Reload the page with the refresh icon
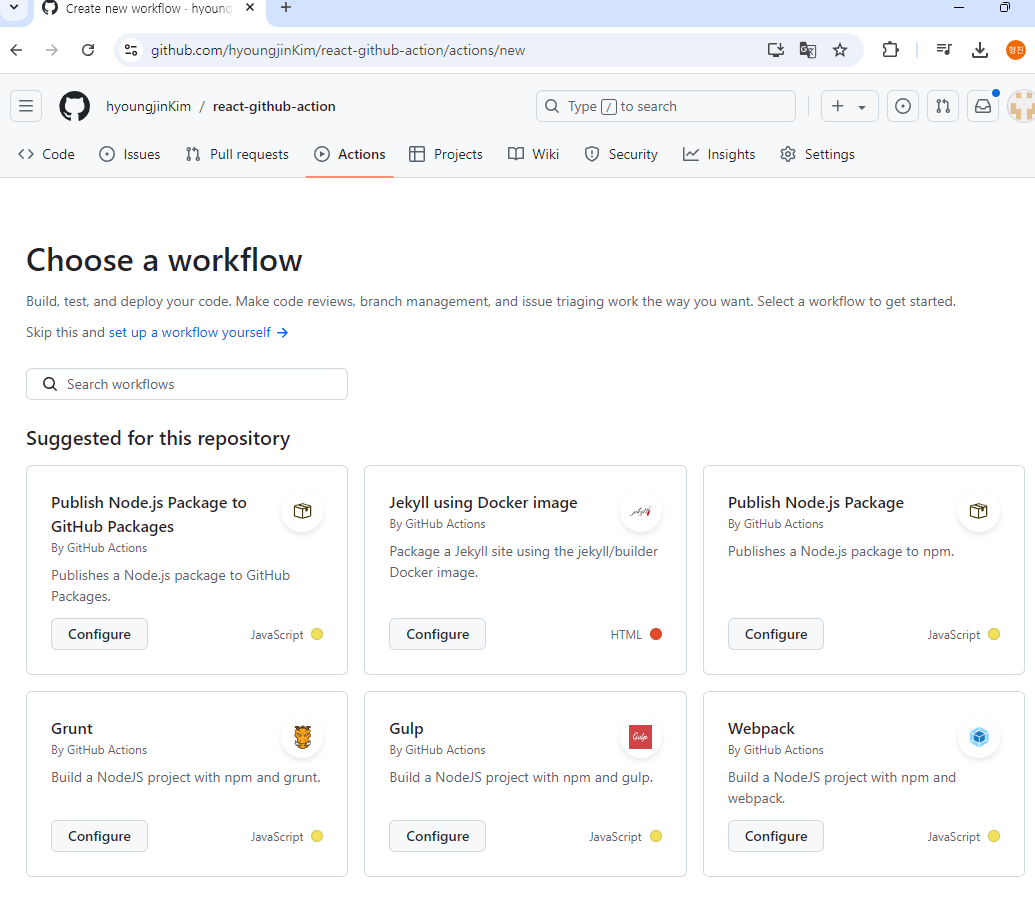 (88, 50)
